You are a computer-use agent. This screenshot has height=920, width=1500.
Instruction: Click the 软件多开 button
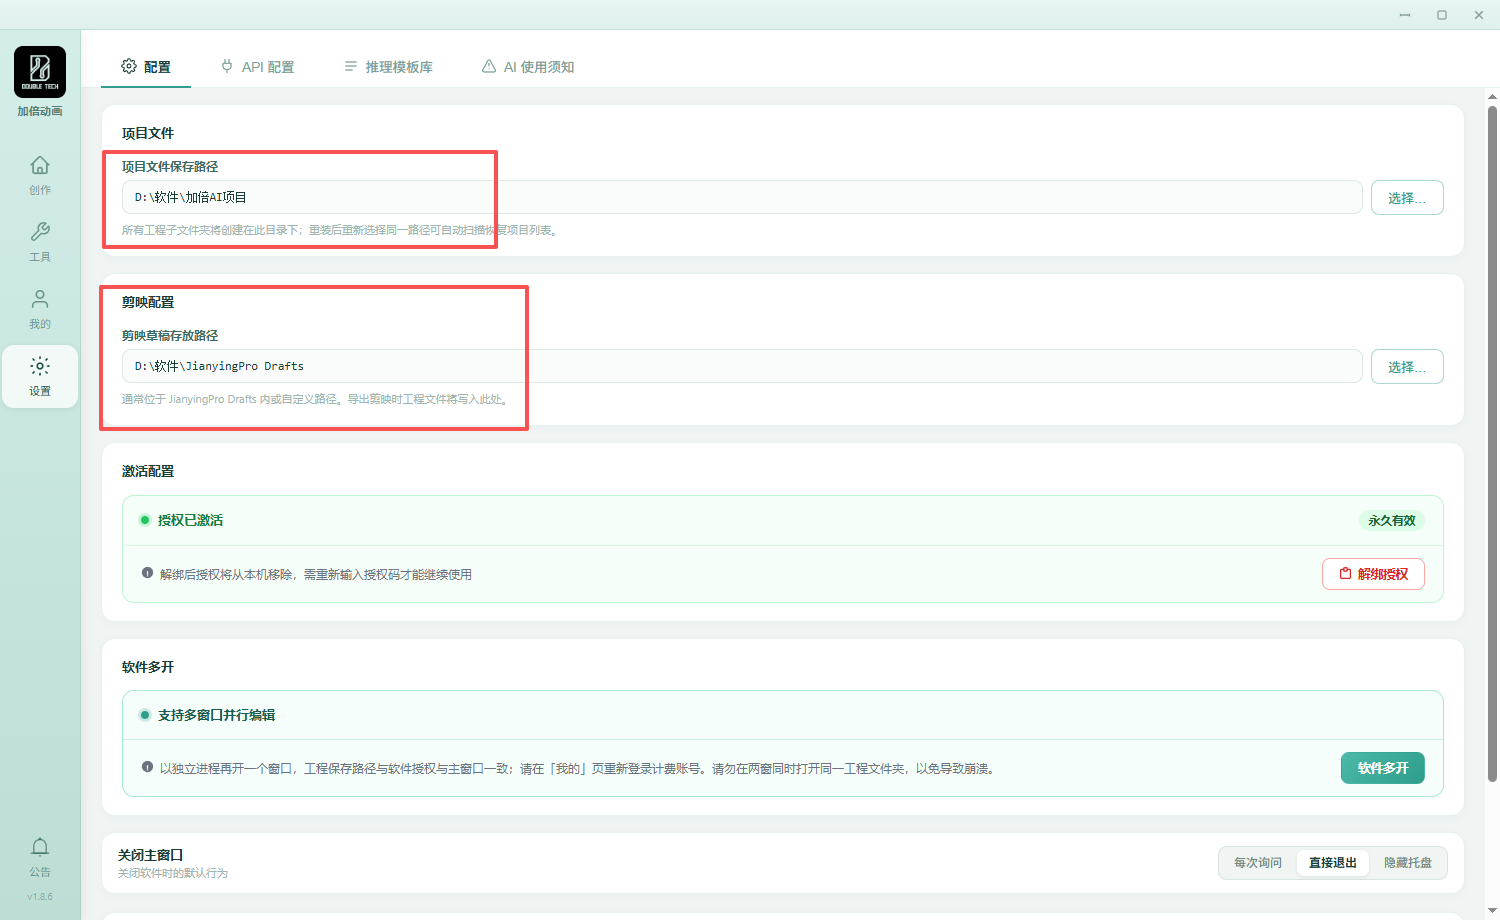click(1383, 768)
